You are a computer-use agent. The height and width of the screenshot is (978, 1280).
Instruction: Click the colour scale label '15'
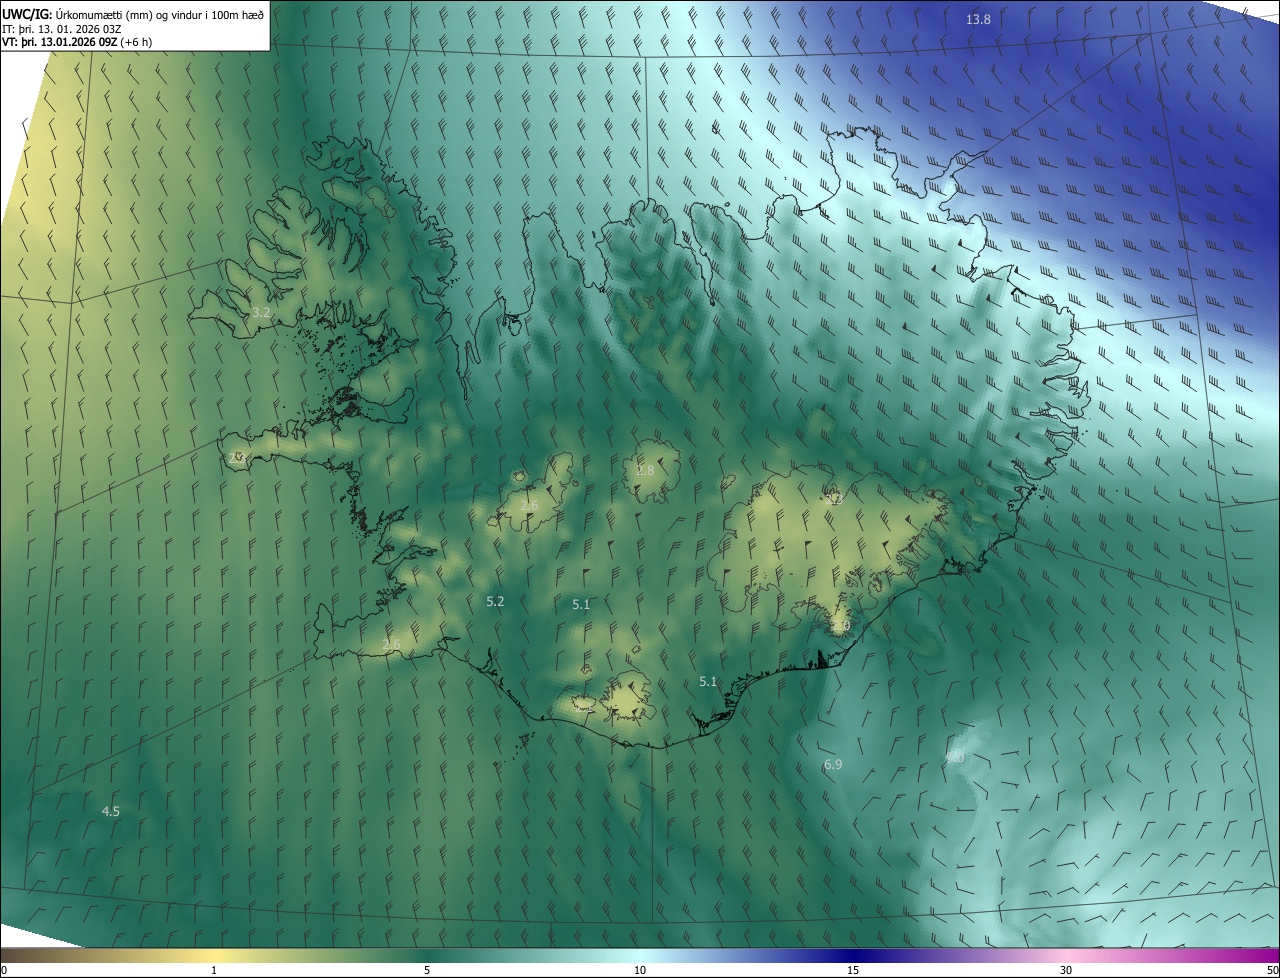(853, 970)
